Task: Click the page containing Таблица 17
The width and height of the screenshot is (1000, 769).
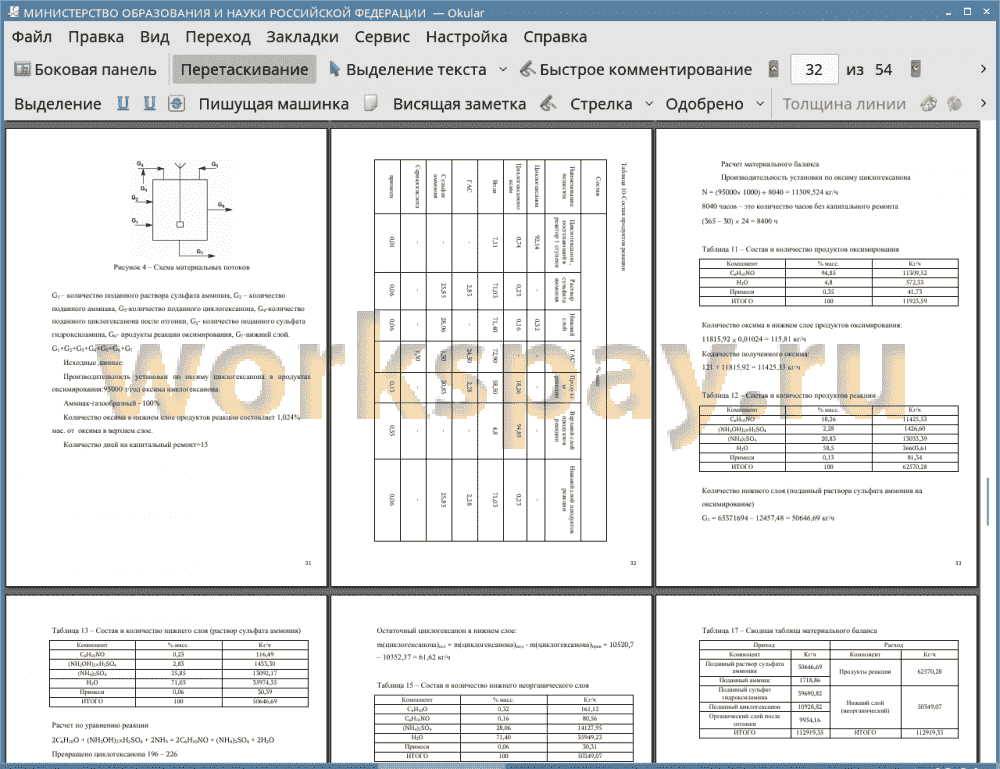Action: pyautogui.click(x=816, y=679)
